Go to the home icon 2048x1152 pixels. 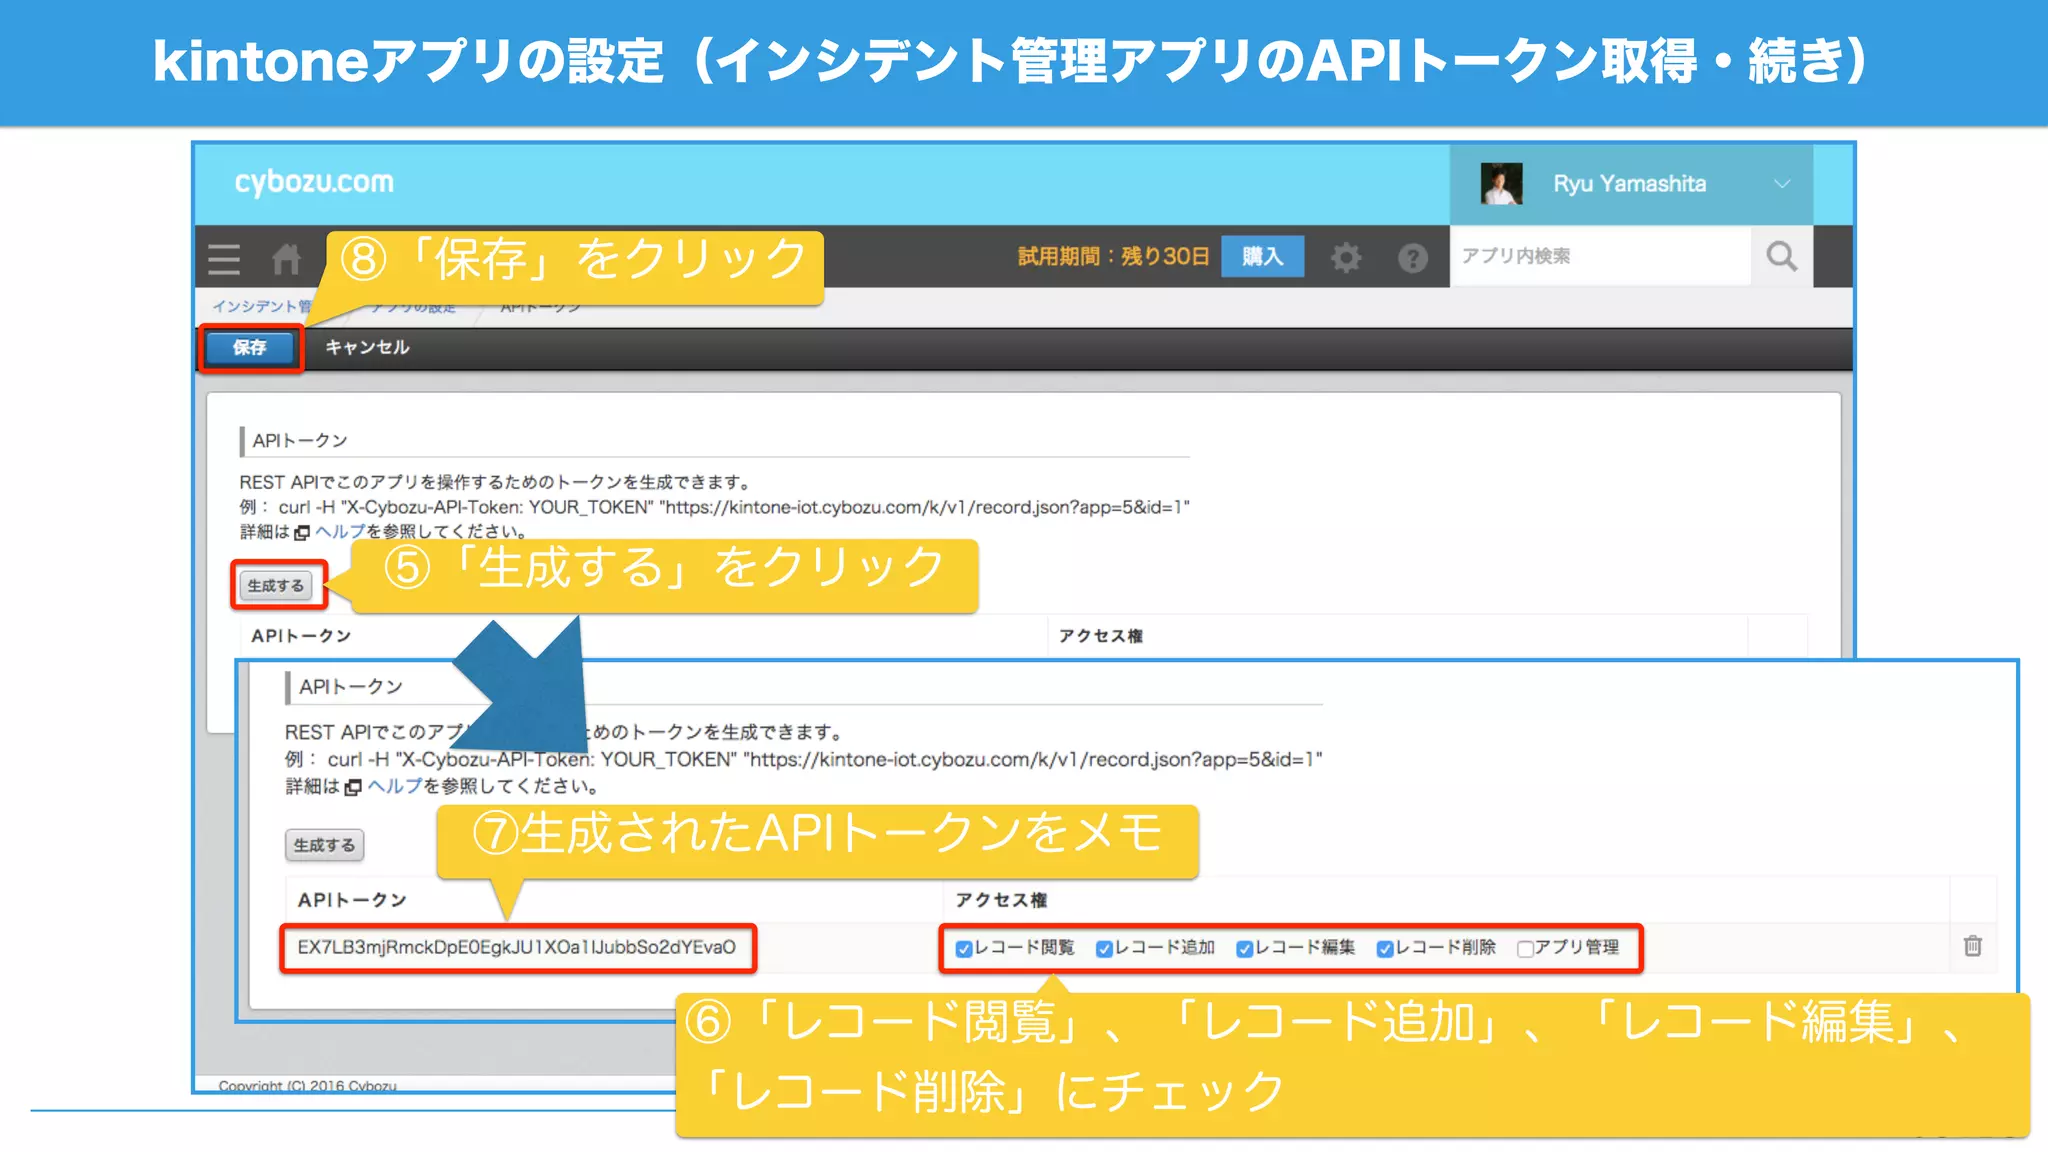(x=286, y=259)
